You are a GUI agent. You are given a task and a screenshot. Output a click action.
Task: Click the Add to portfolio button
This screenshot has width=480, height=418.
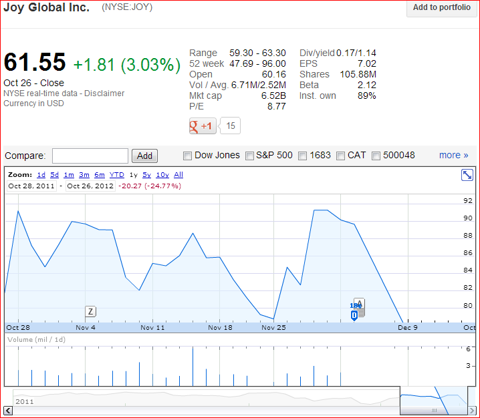click(x=442, y=8)
